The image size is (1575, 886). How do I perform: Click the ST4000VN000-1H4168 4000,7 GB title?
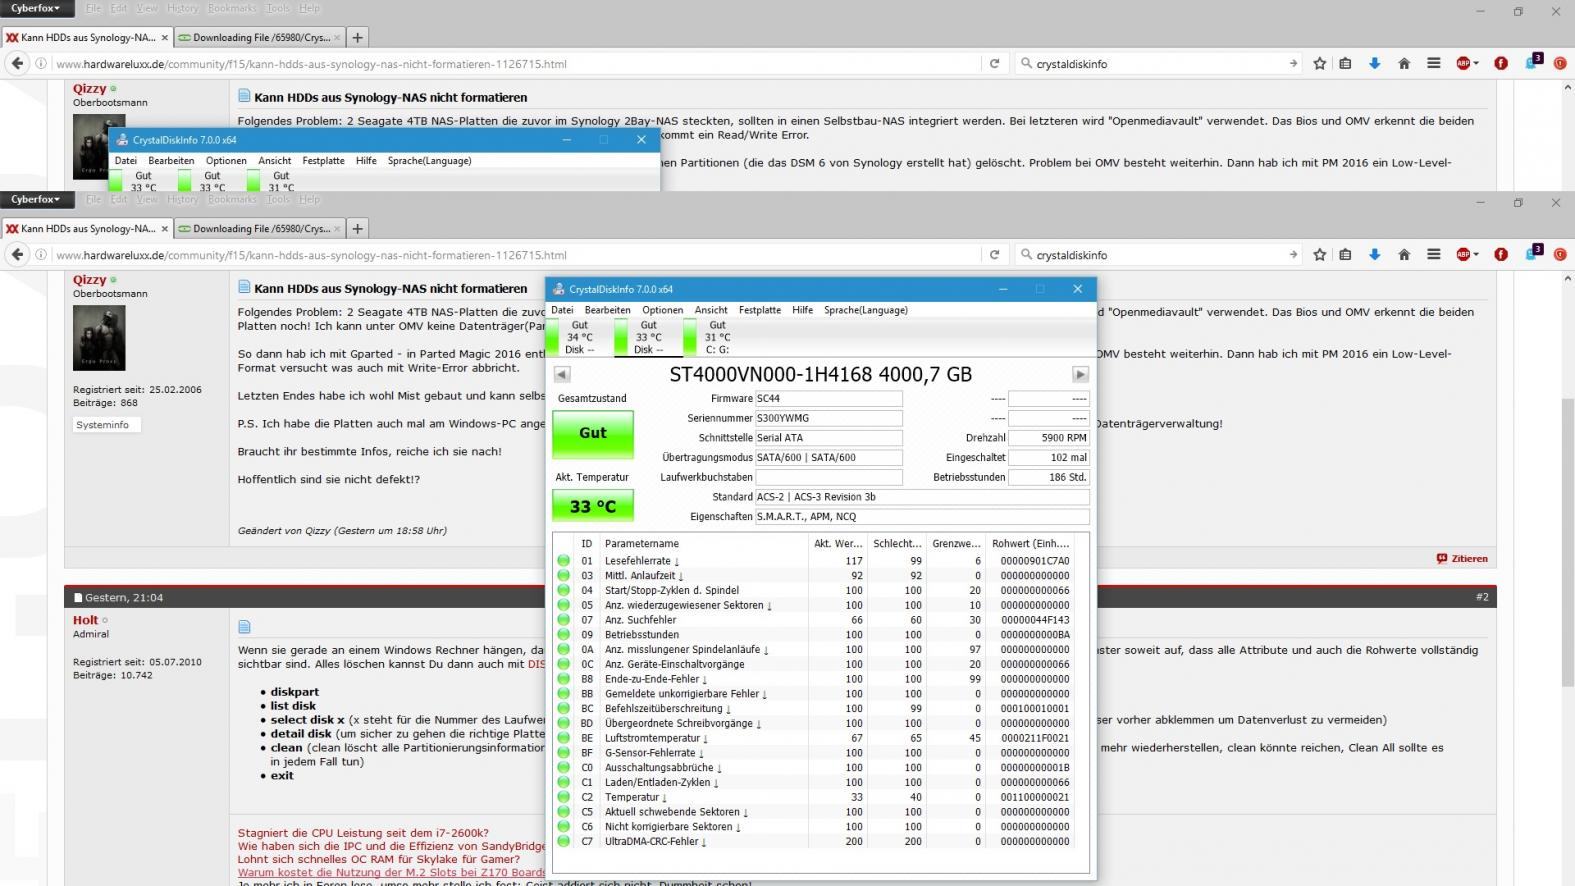[820, 375]
